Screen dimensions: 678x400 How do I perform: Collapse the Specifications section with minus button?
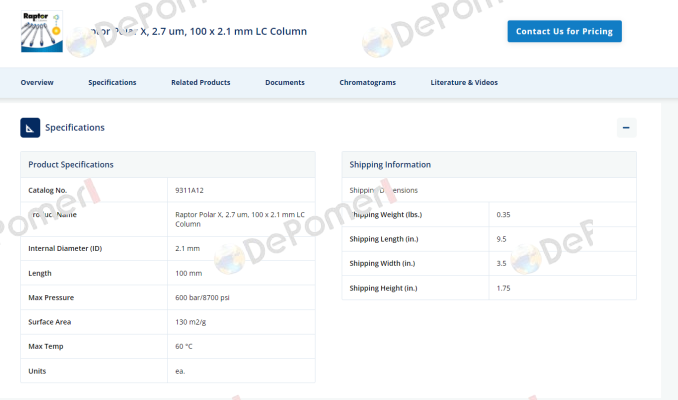coord(626,128)
